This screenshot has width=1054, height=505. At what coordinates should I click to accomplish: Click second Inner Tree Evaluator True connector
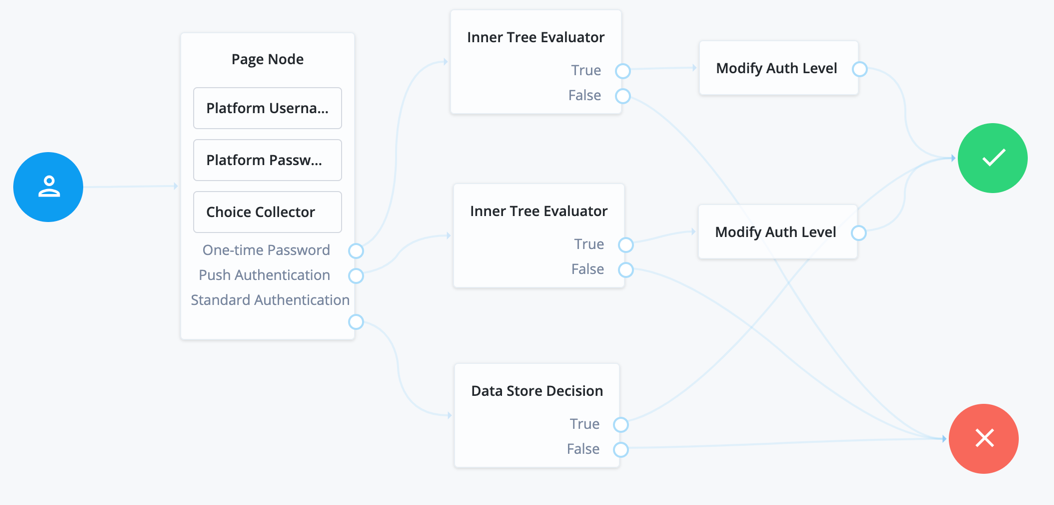[626, 245]
